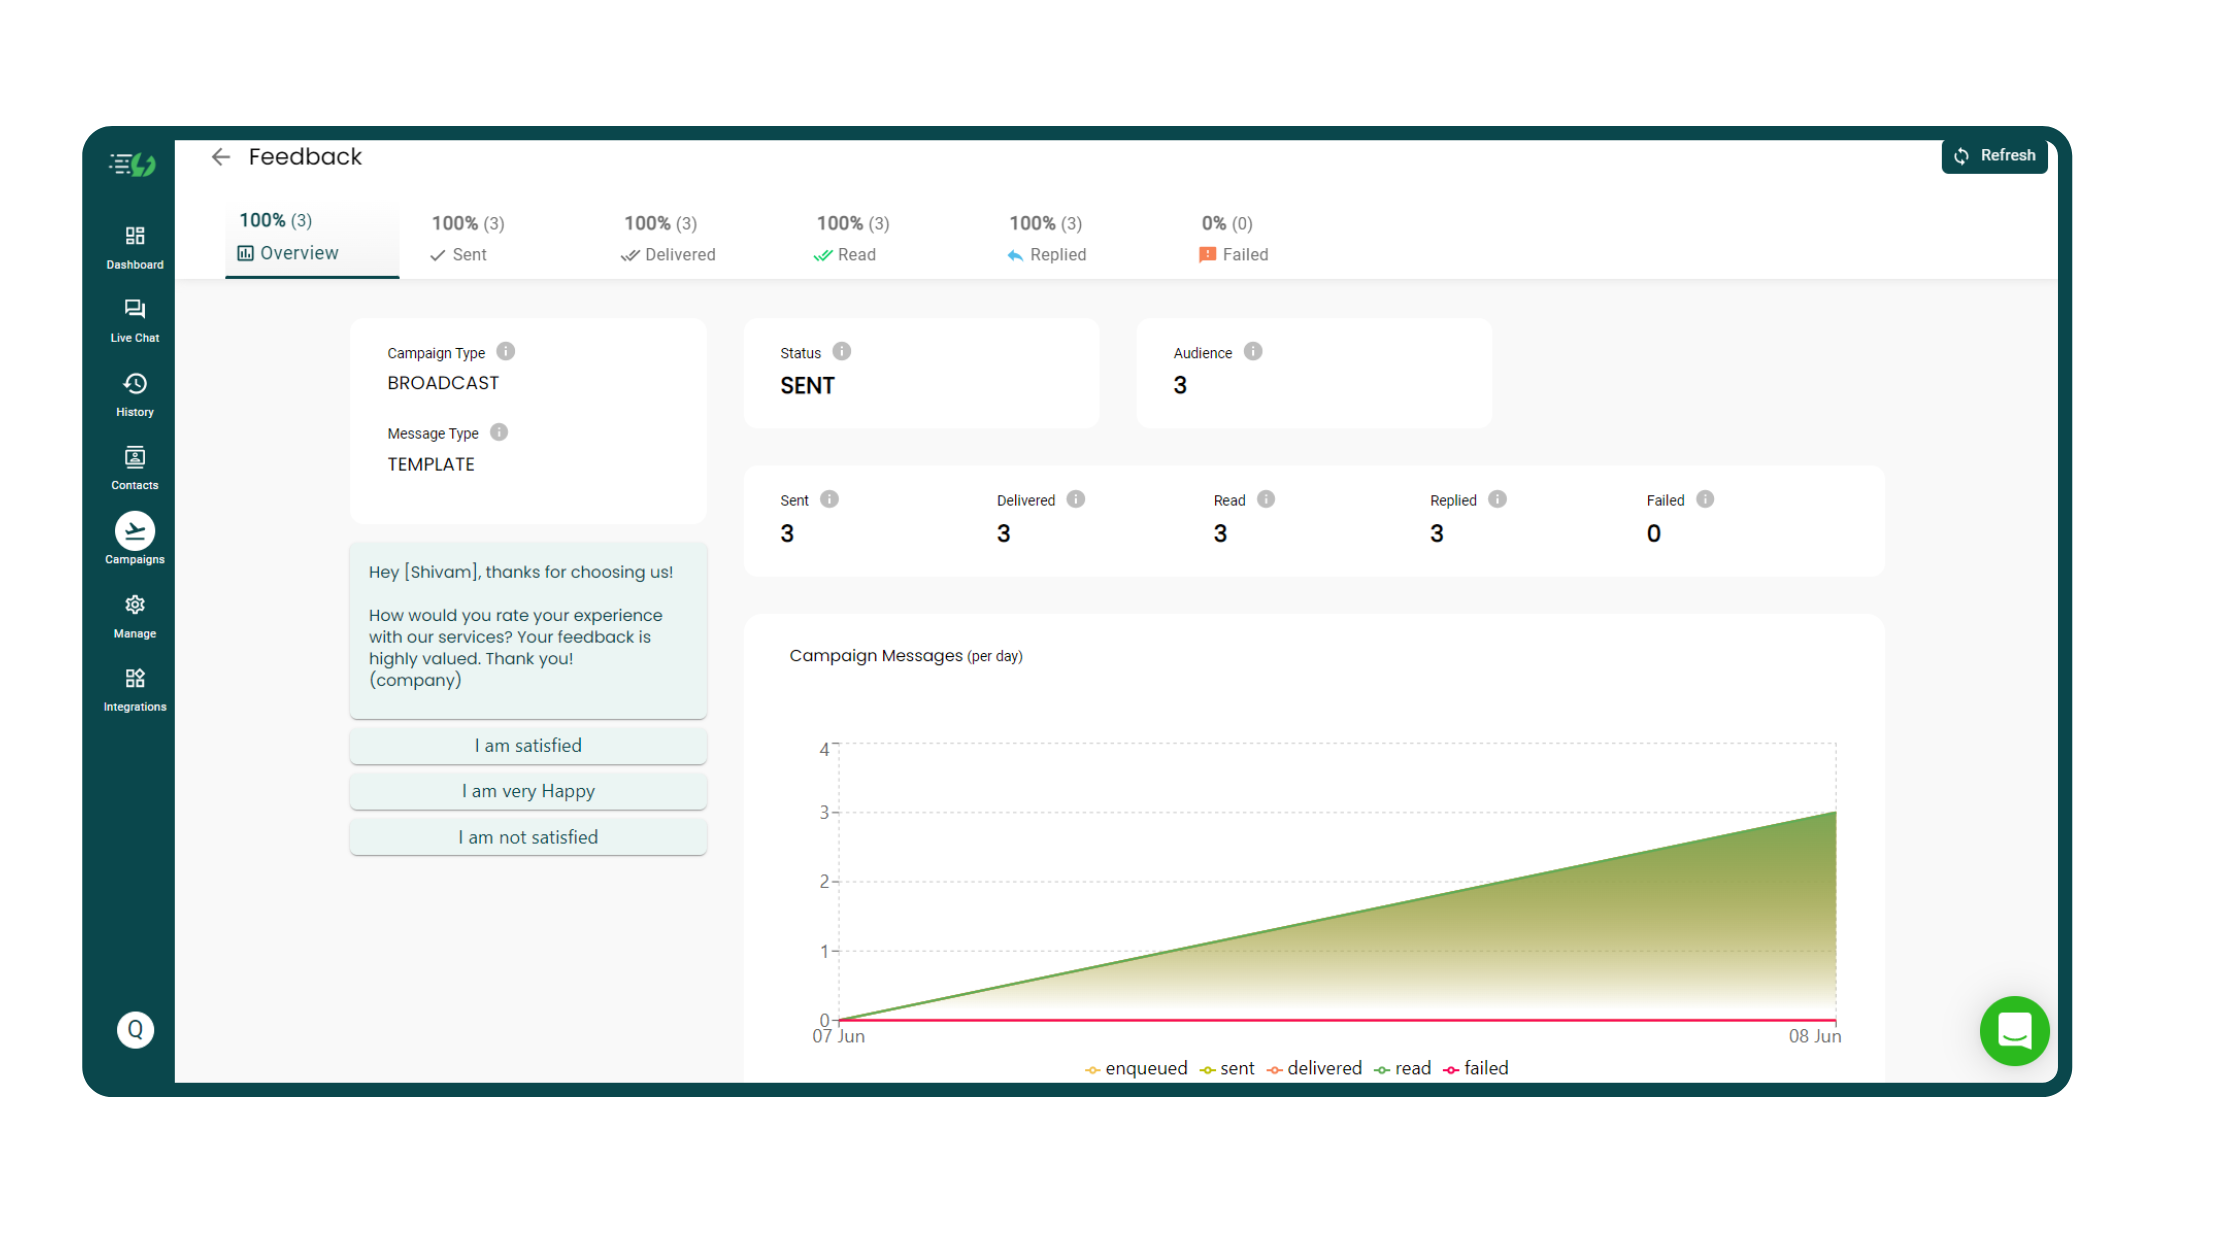Toggle the enqueued series in chart legend
The width and height of the screenshot is (2240, 1260).
(1136, 1068)
